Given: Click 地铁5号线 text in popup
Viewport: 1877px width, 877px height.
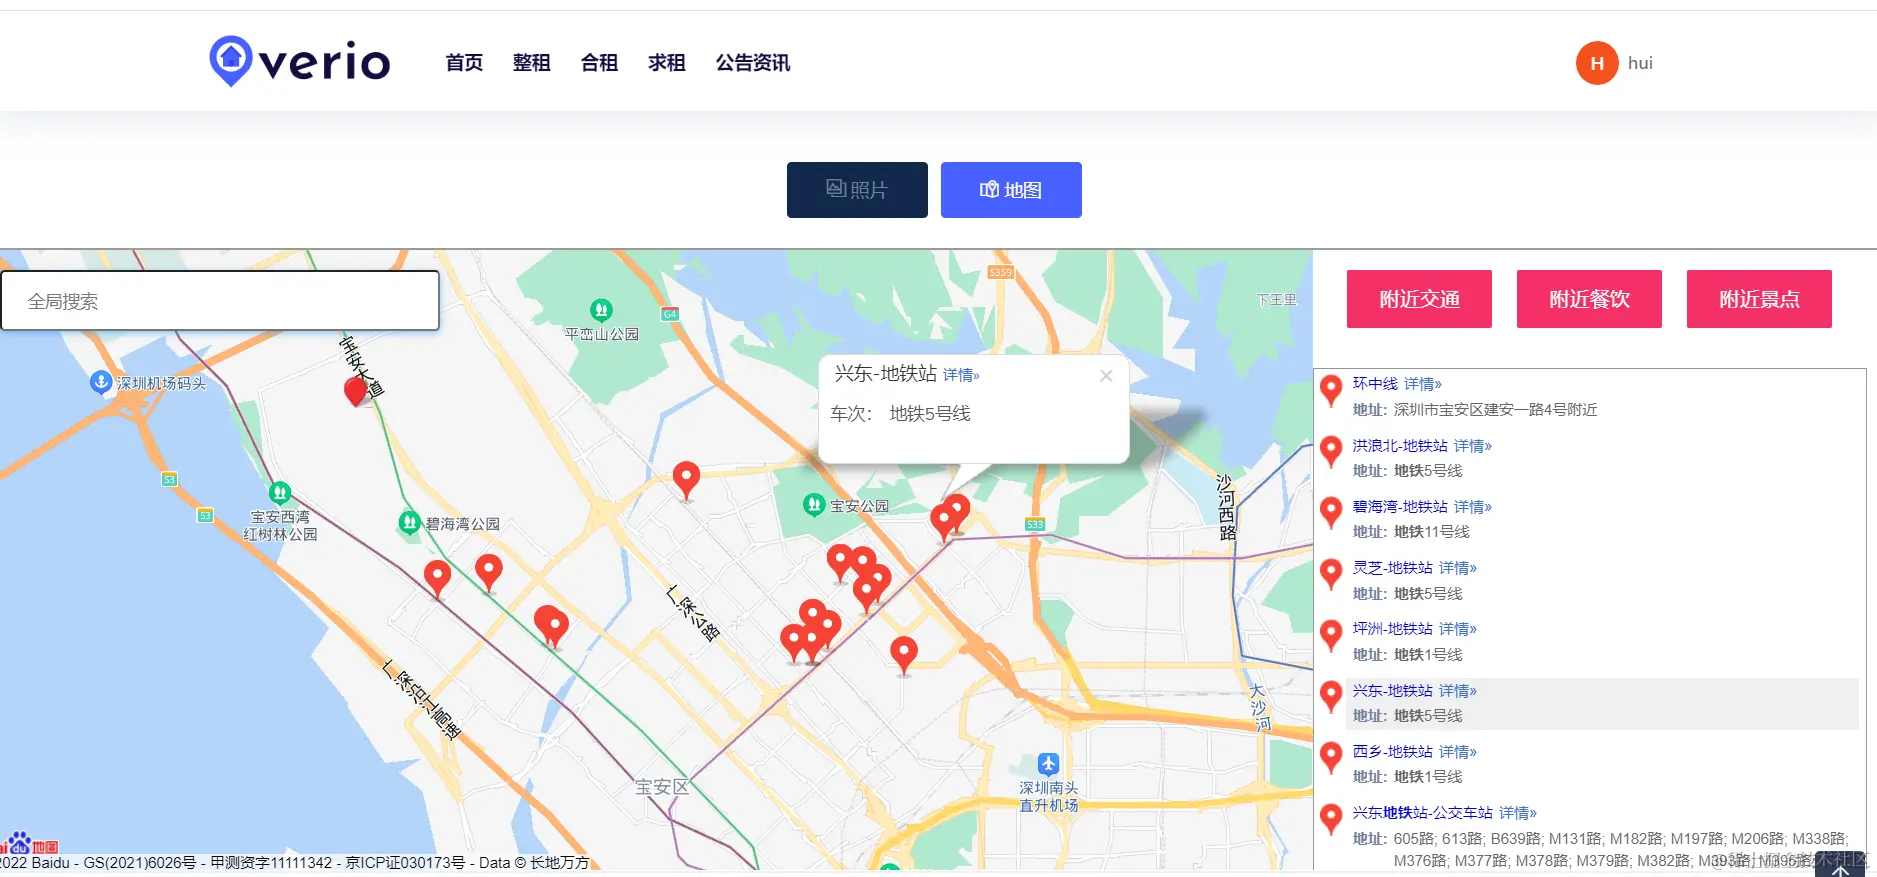Looking at the screenshot, I should 930,414.
